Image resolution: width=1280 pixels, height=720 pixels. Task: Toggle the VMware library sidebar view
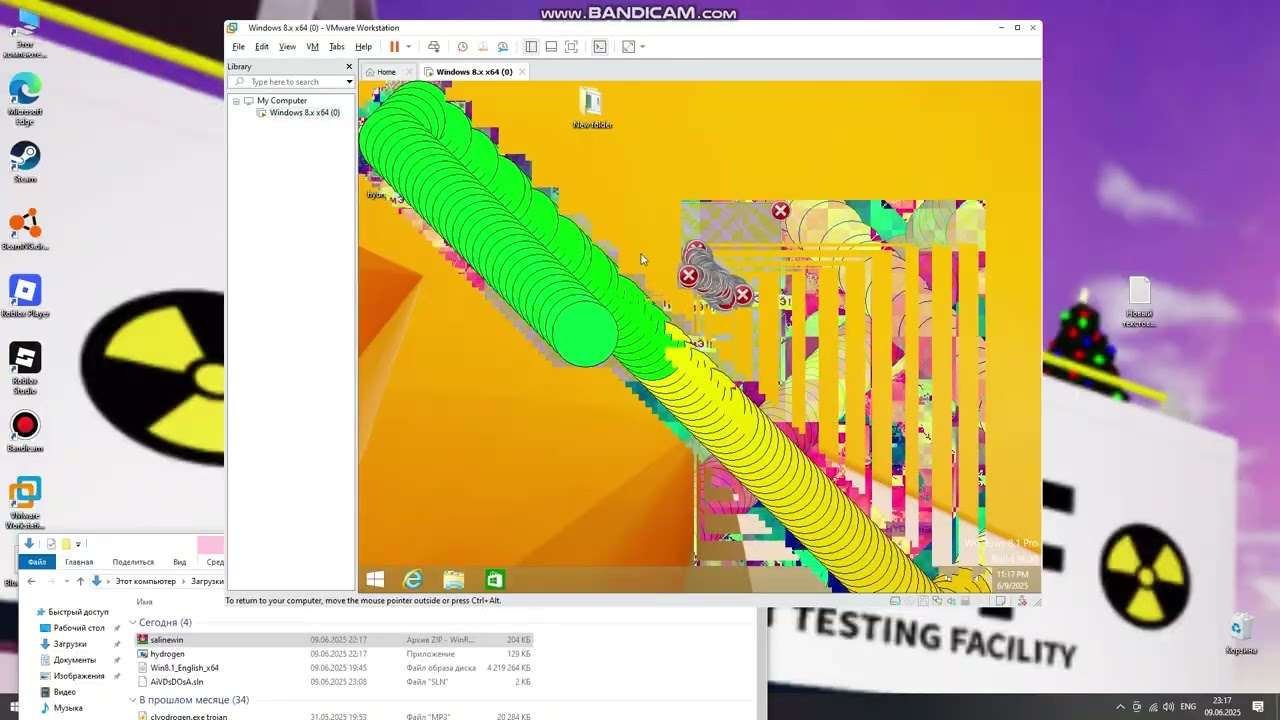tap(531, 47)
